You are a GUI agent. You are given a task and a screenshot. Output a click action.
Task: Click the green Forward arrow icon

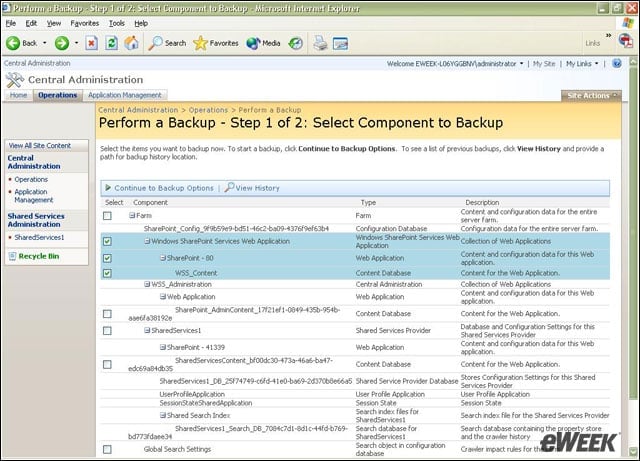62,43
